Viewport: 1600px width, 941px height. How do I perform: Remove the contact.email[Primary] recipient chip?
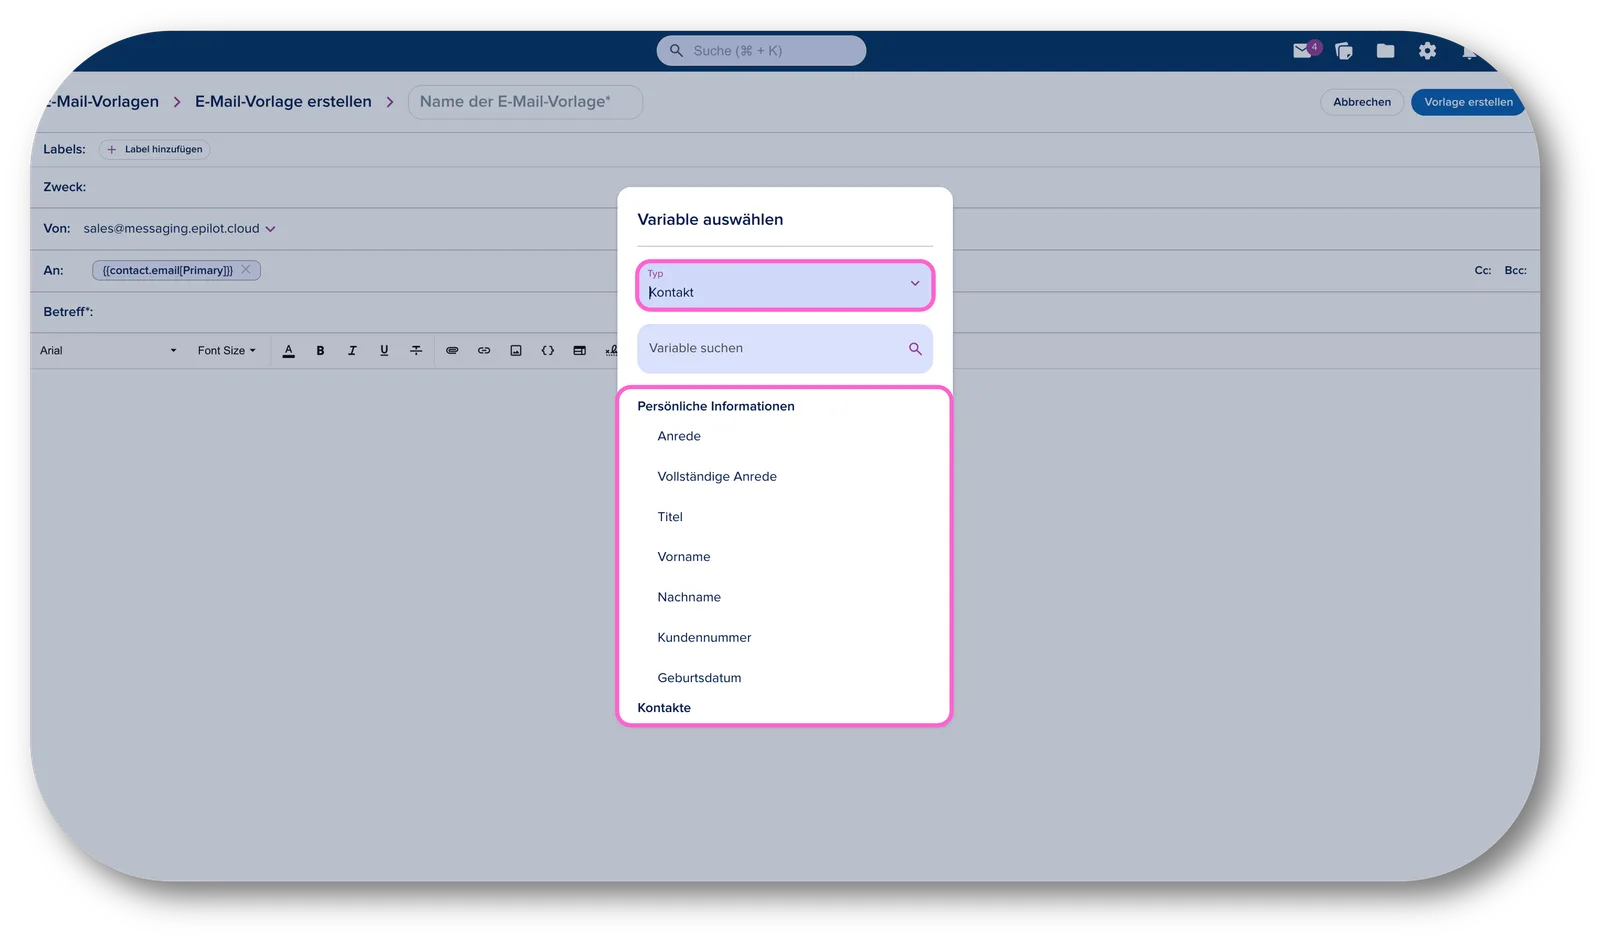pos(246,270)
